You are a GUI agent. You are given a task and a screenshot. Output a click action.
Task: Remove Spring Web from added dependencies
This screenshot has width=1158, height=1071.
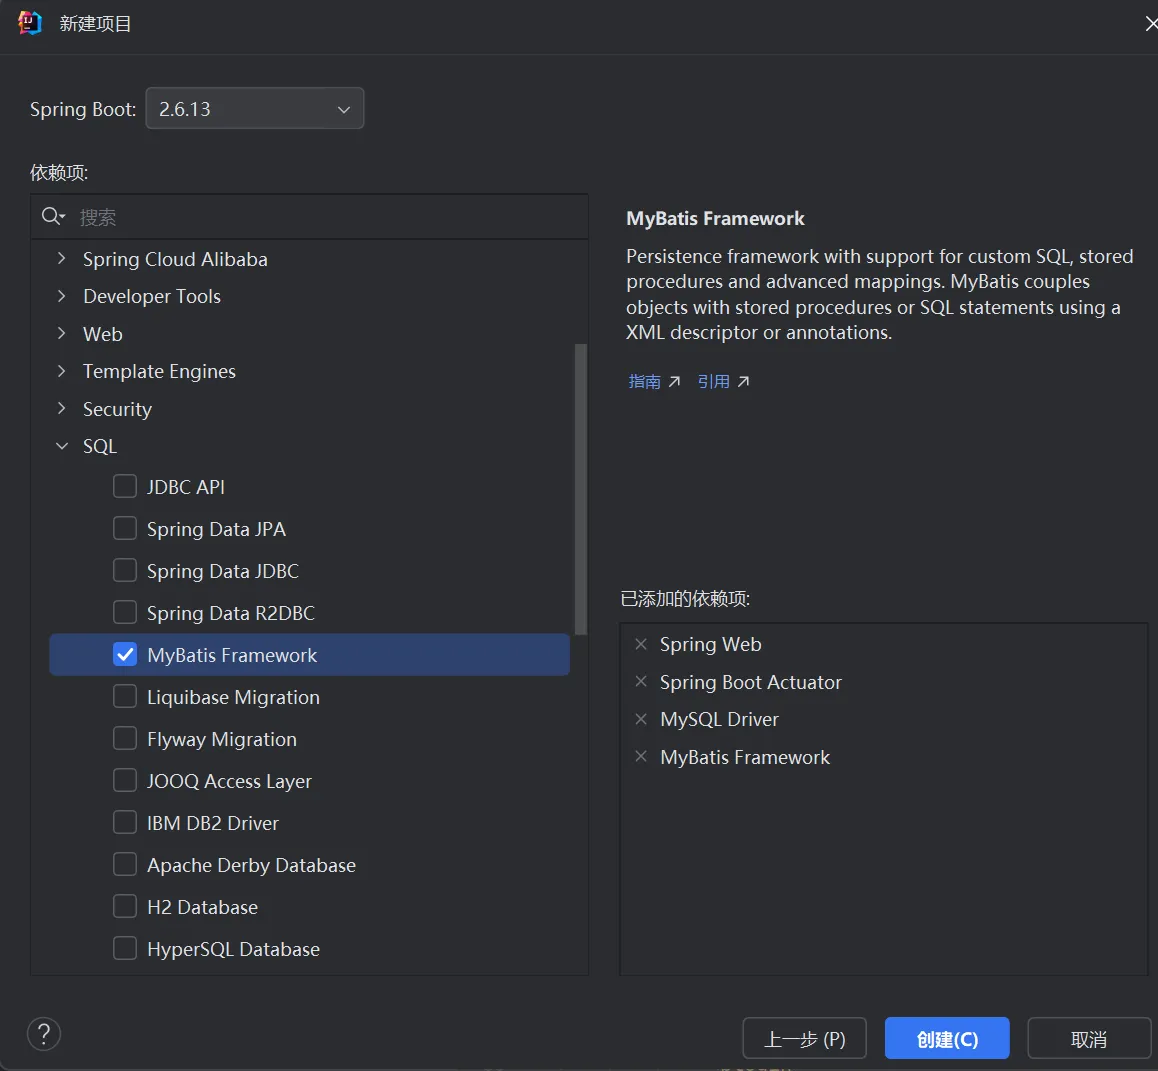641,644
